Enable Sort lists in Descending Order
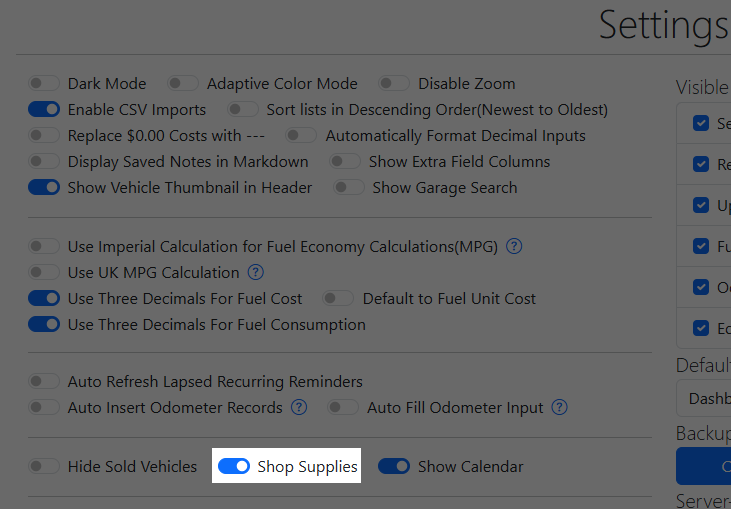Screen dimensions: 731x509 (x=243, y=110)
